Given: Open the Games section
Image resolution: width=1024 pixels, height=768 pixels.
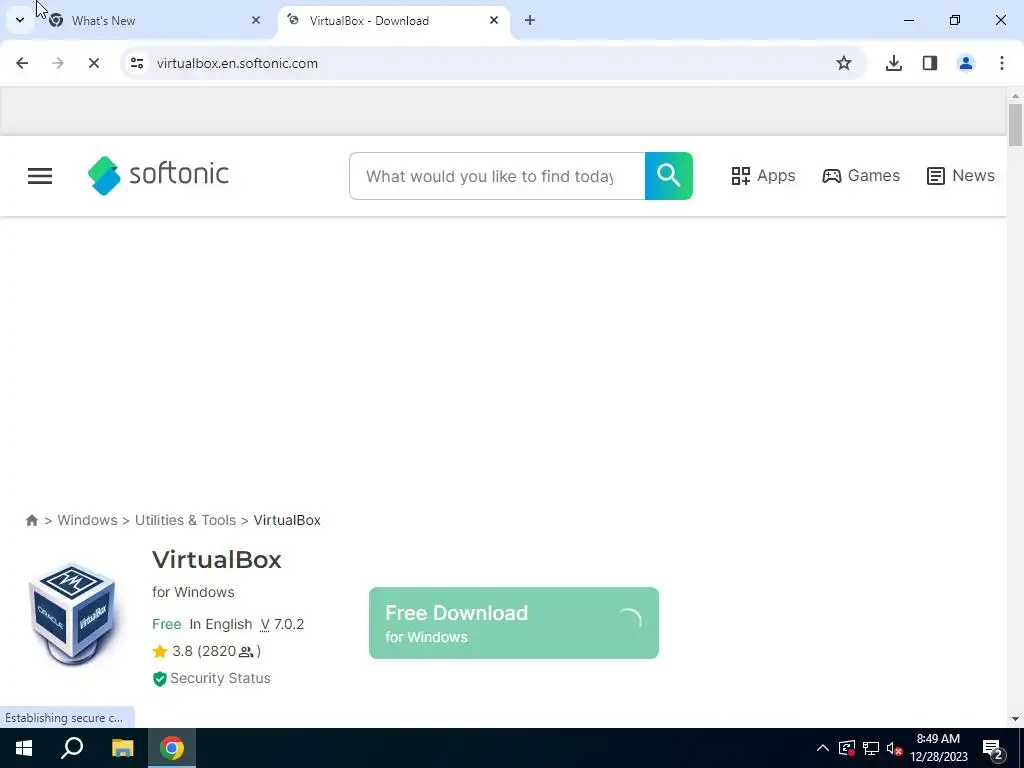Looking at the screenshot, I should [861, 176].
